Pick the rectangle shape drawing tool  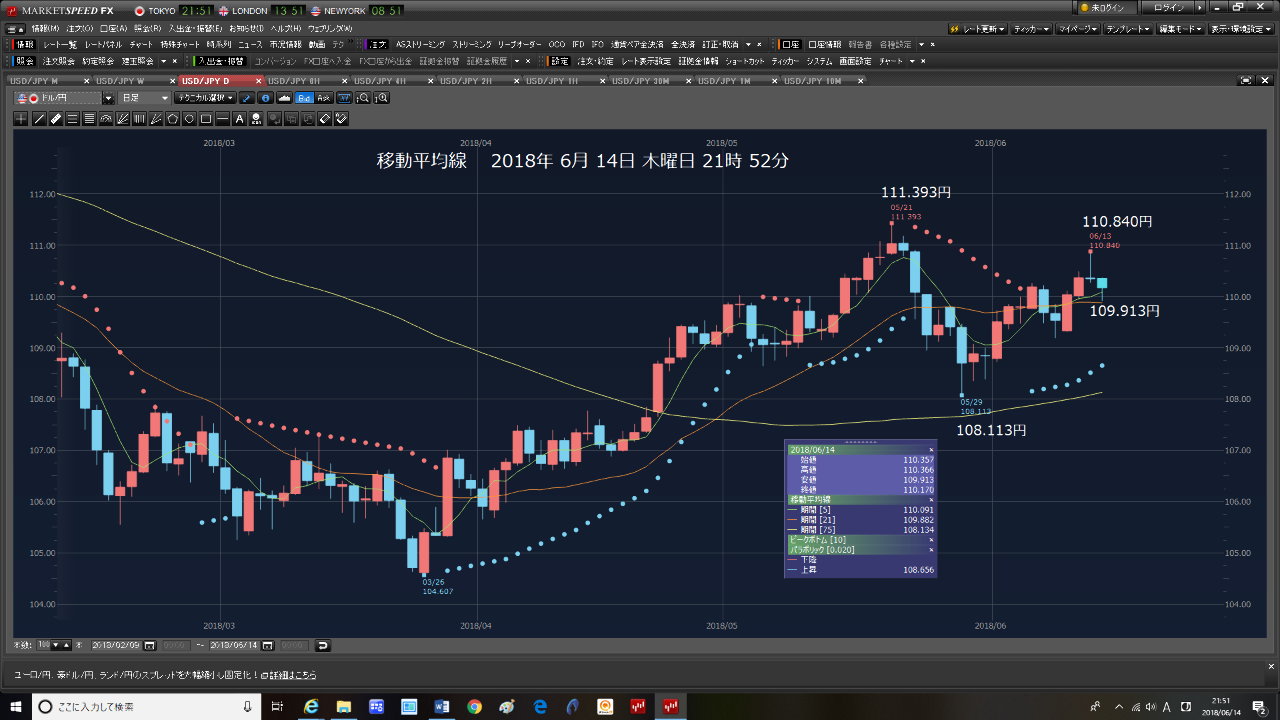click(205, 119)
